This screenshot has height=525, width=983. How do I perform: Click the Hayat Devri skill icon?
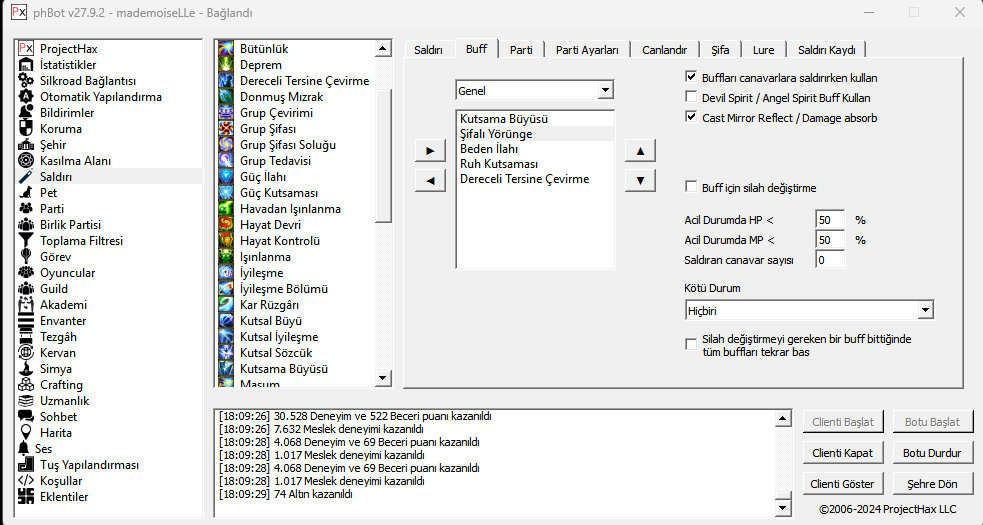[227, 225]
